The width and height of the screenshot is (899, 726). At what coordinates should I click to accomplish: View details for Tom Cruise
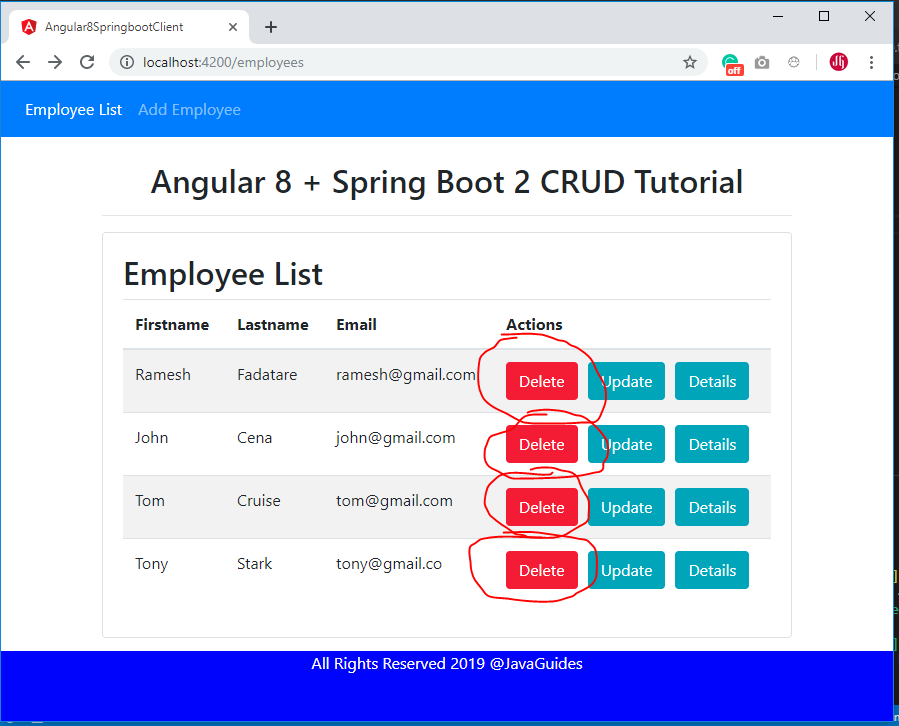[711, 507]
